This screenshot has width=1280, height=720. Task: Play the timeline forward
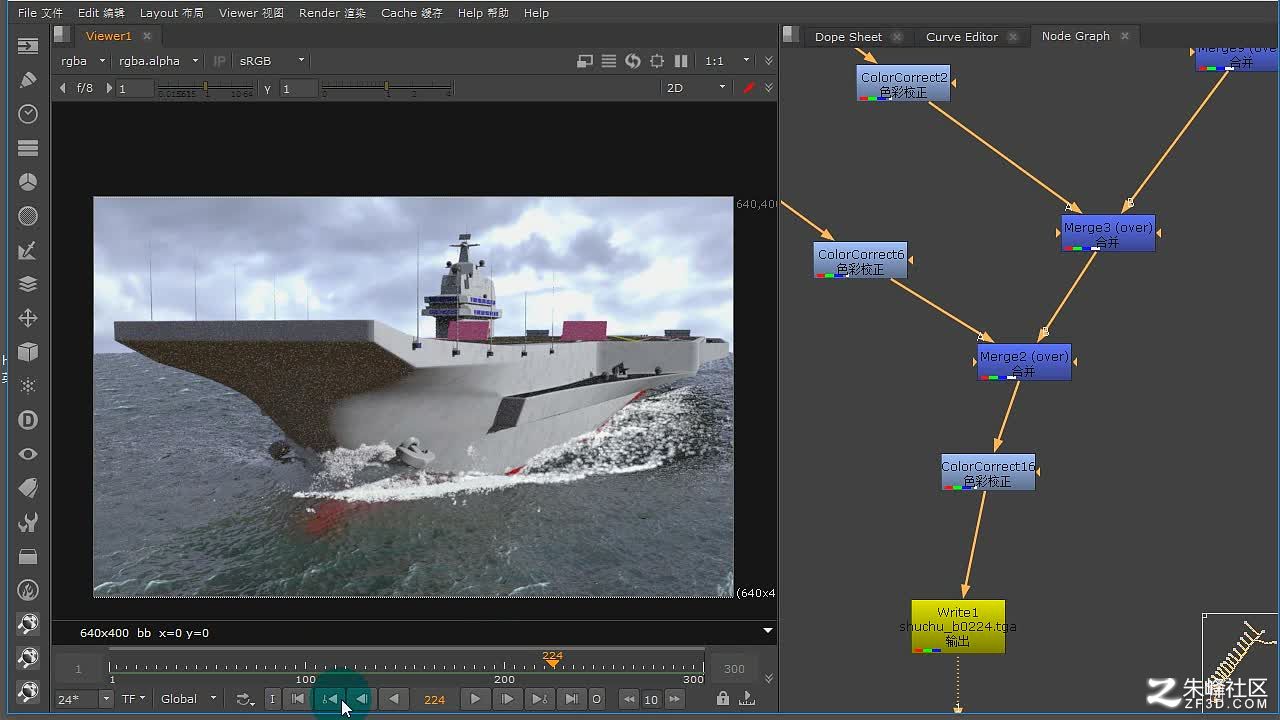(475, 699)
